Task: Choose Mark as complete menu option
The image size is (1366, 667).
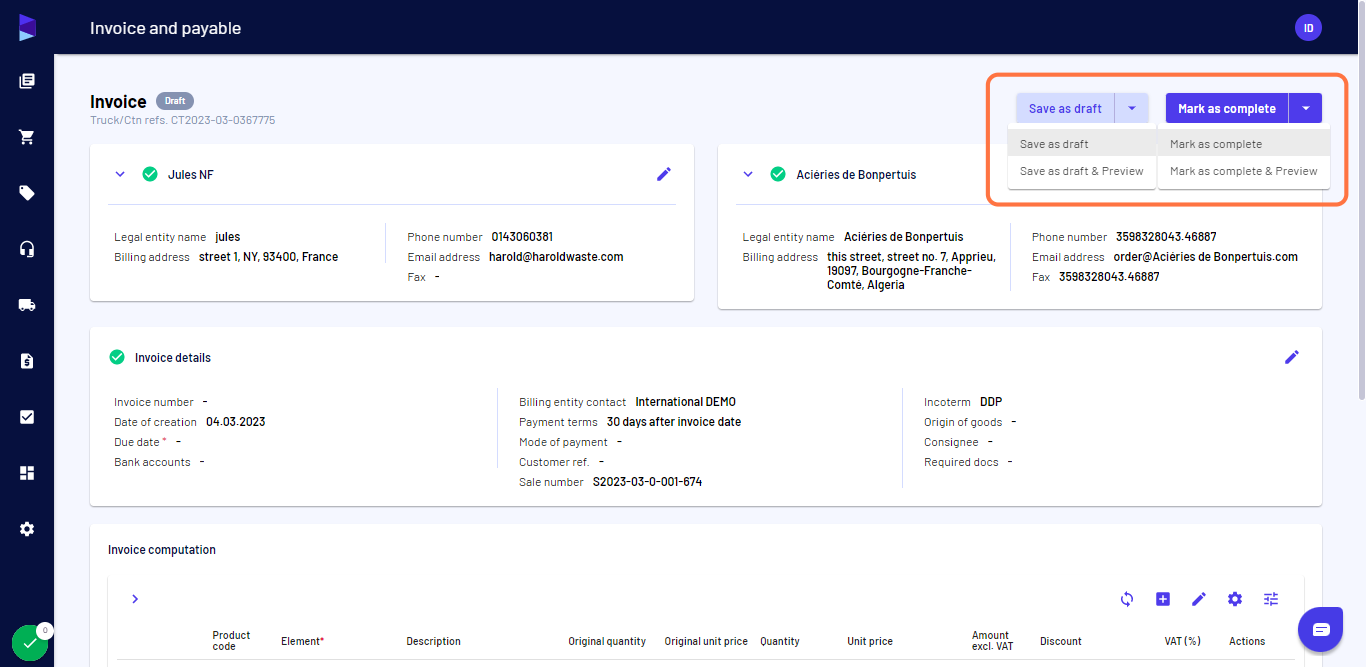Action: 1244,144
